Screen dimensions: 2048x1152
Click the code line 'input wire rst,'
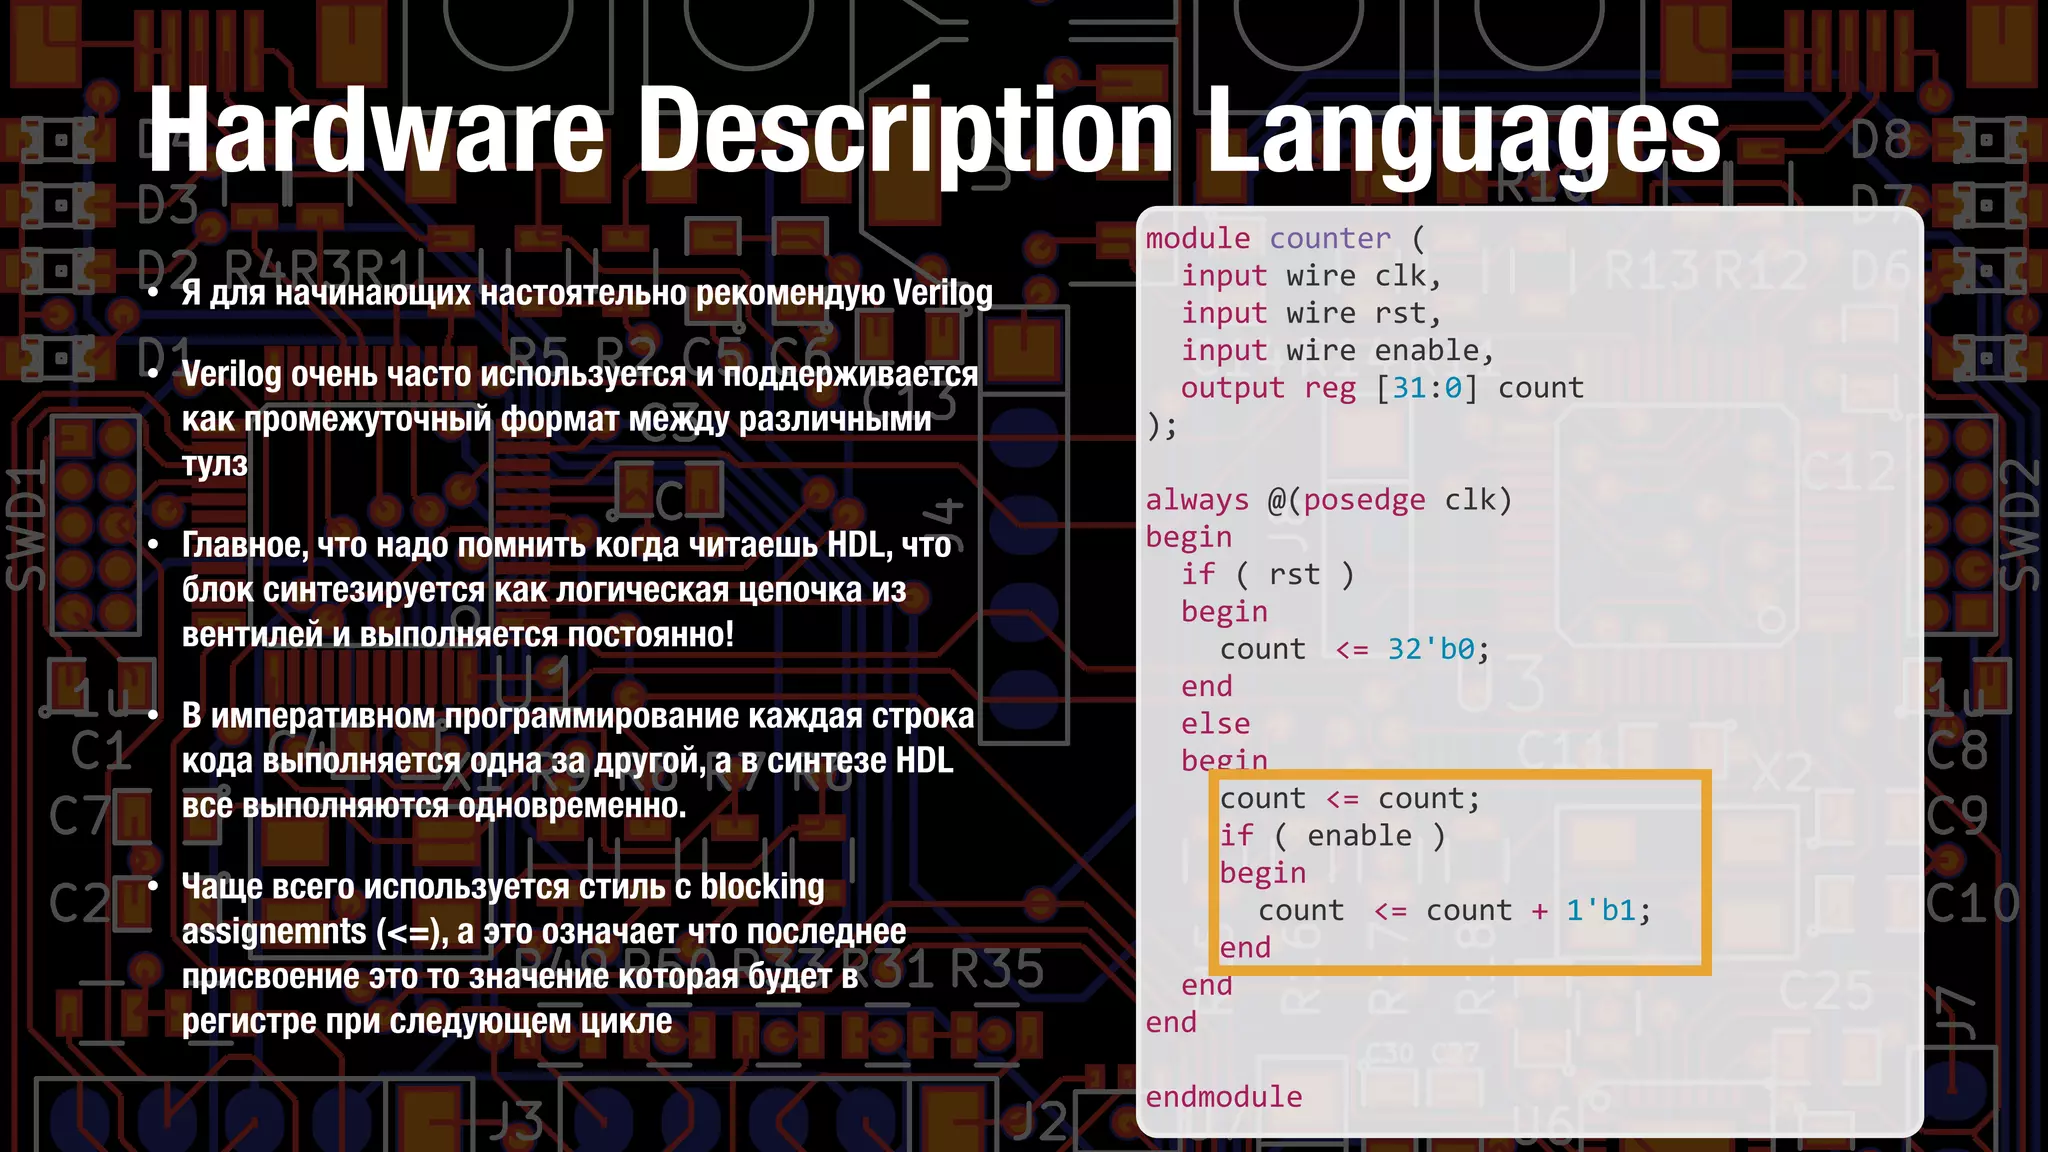(x=1311, y=314)
